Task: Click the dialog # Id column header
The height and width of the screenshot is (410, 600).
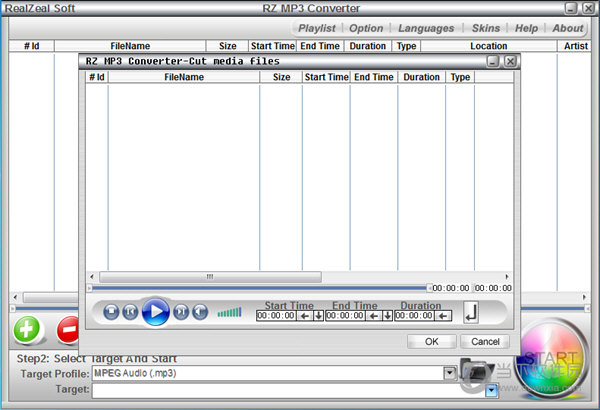Action: coord(97,77)
